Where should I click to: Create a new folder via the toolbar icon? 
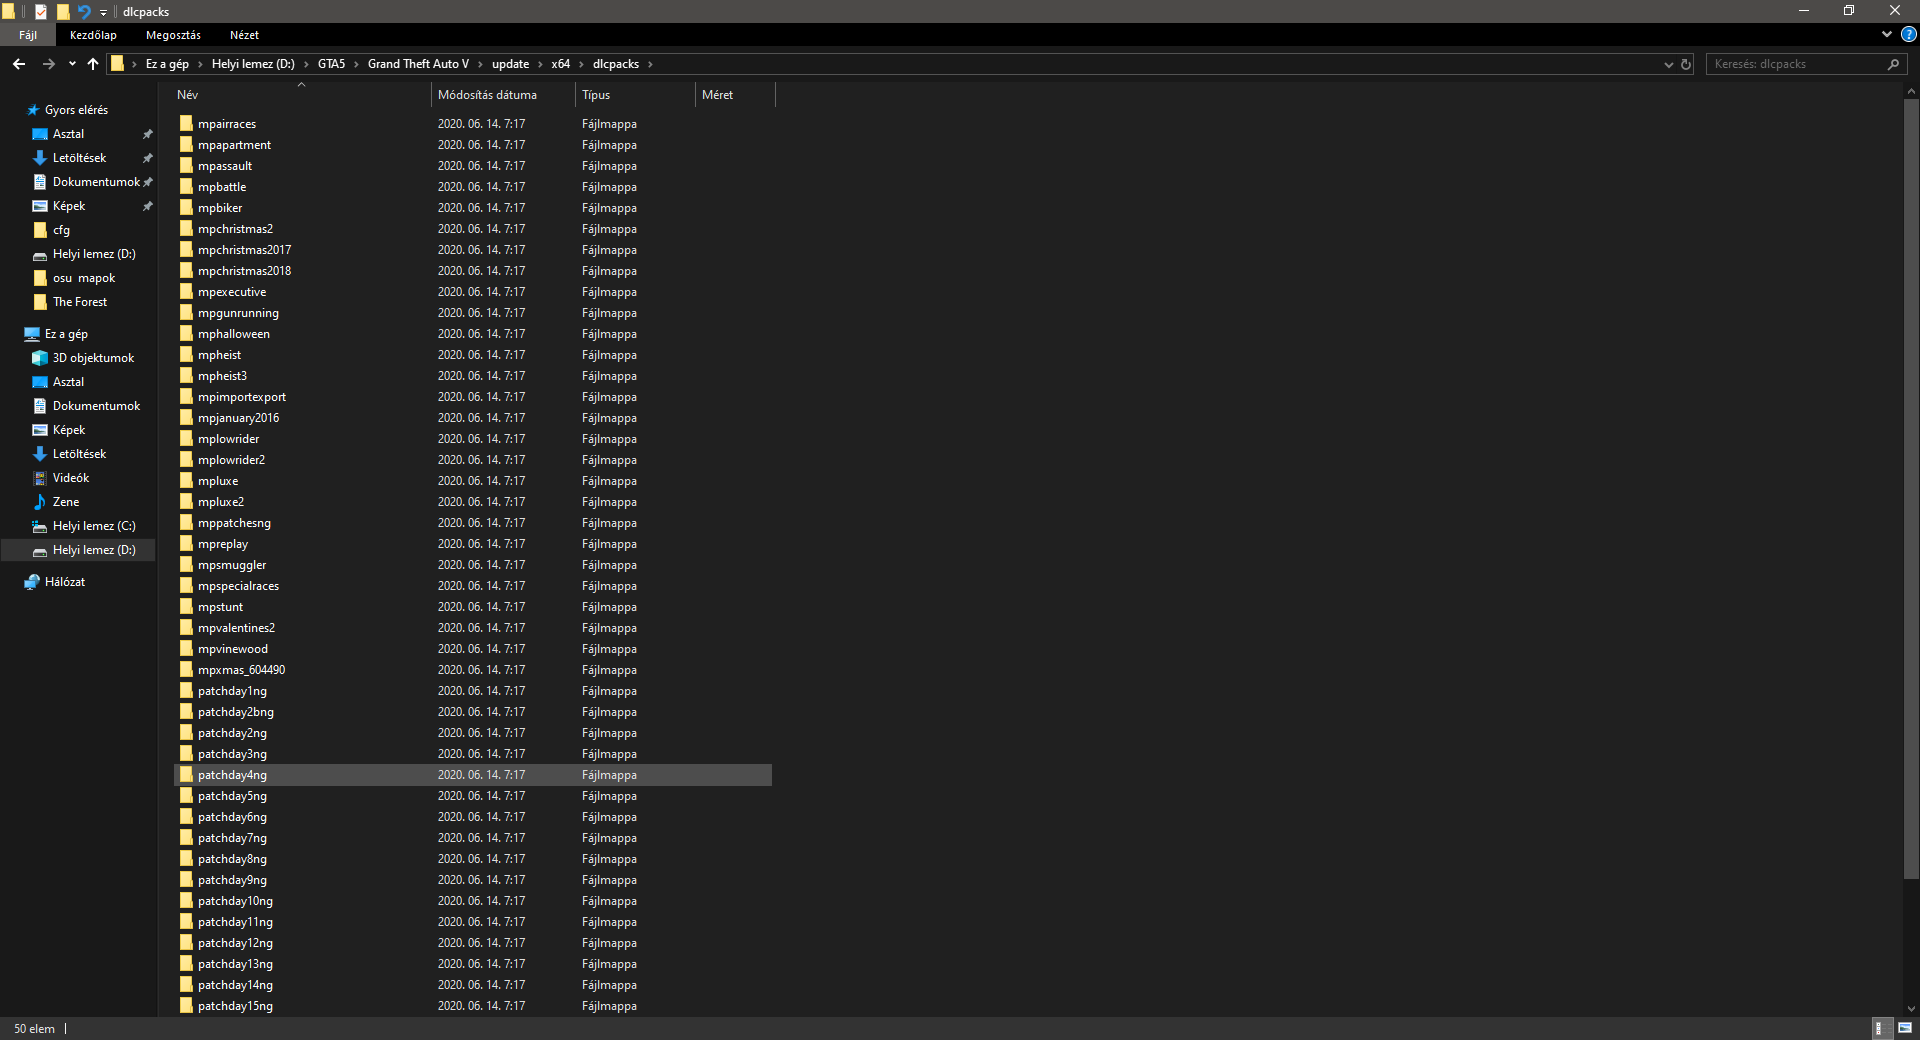point(62,11)
